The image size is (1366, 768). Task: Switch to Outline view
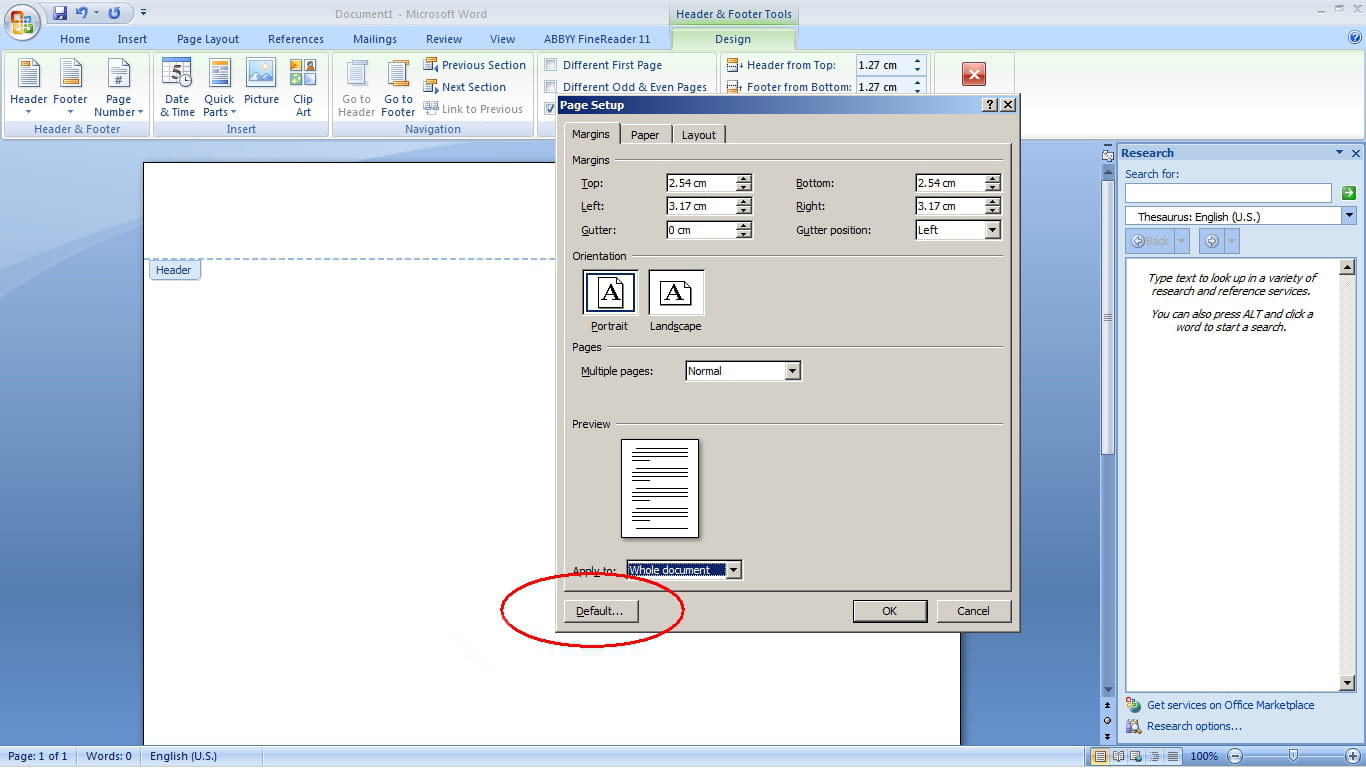[x=1154, y=756]
